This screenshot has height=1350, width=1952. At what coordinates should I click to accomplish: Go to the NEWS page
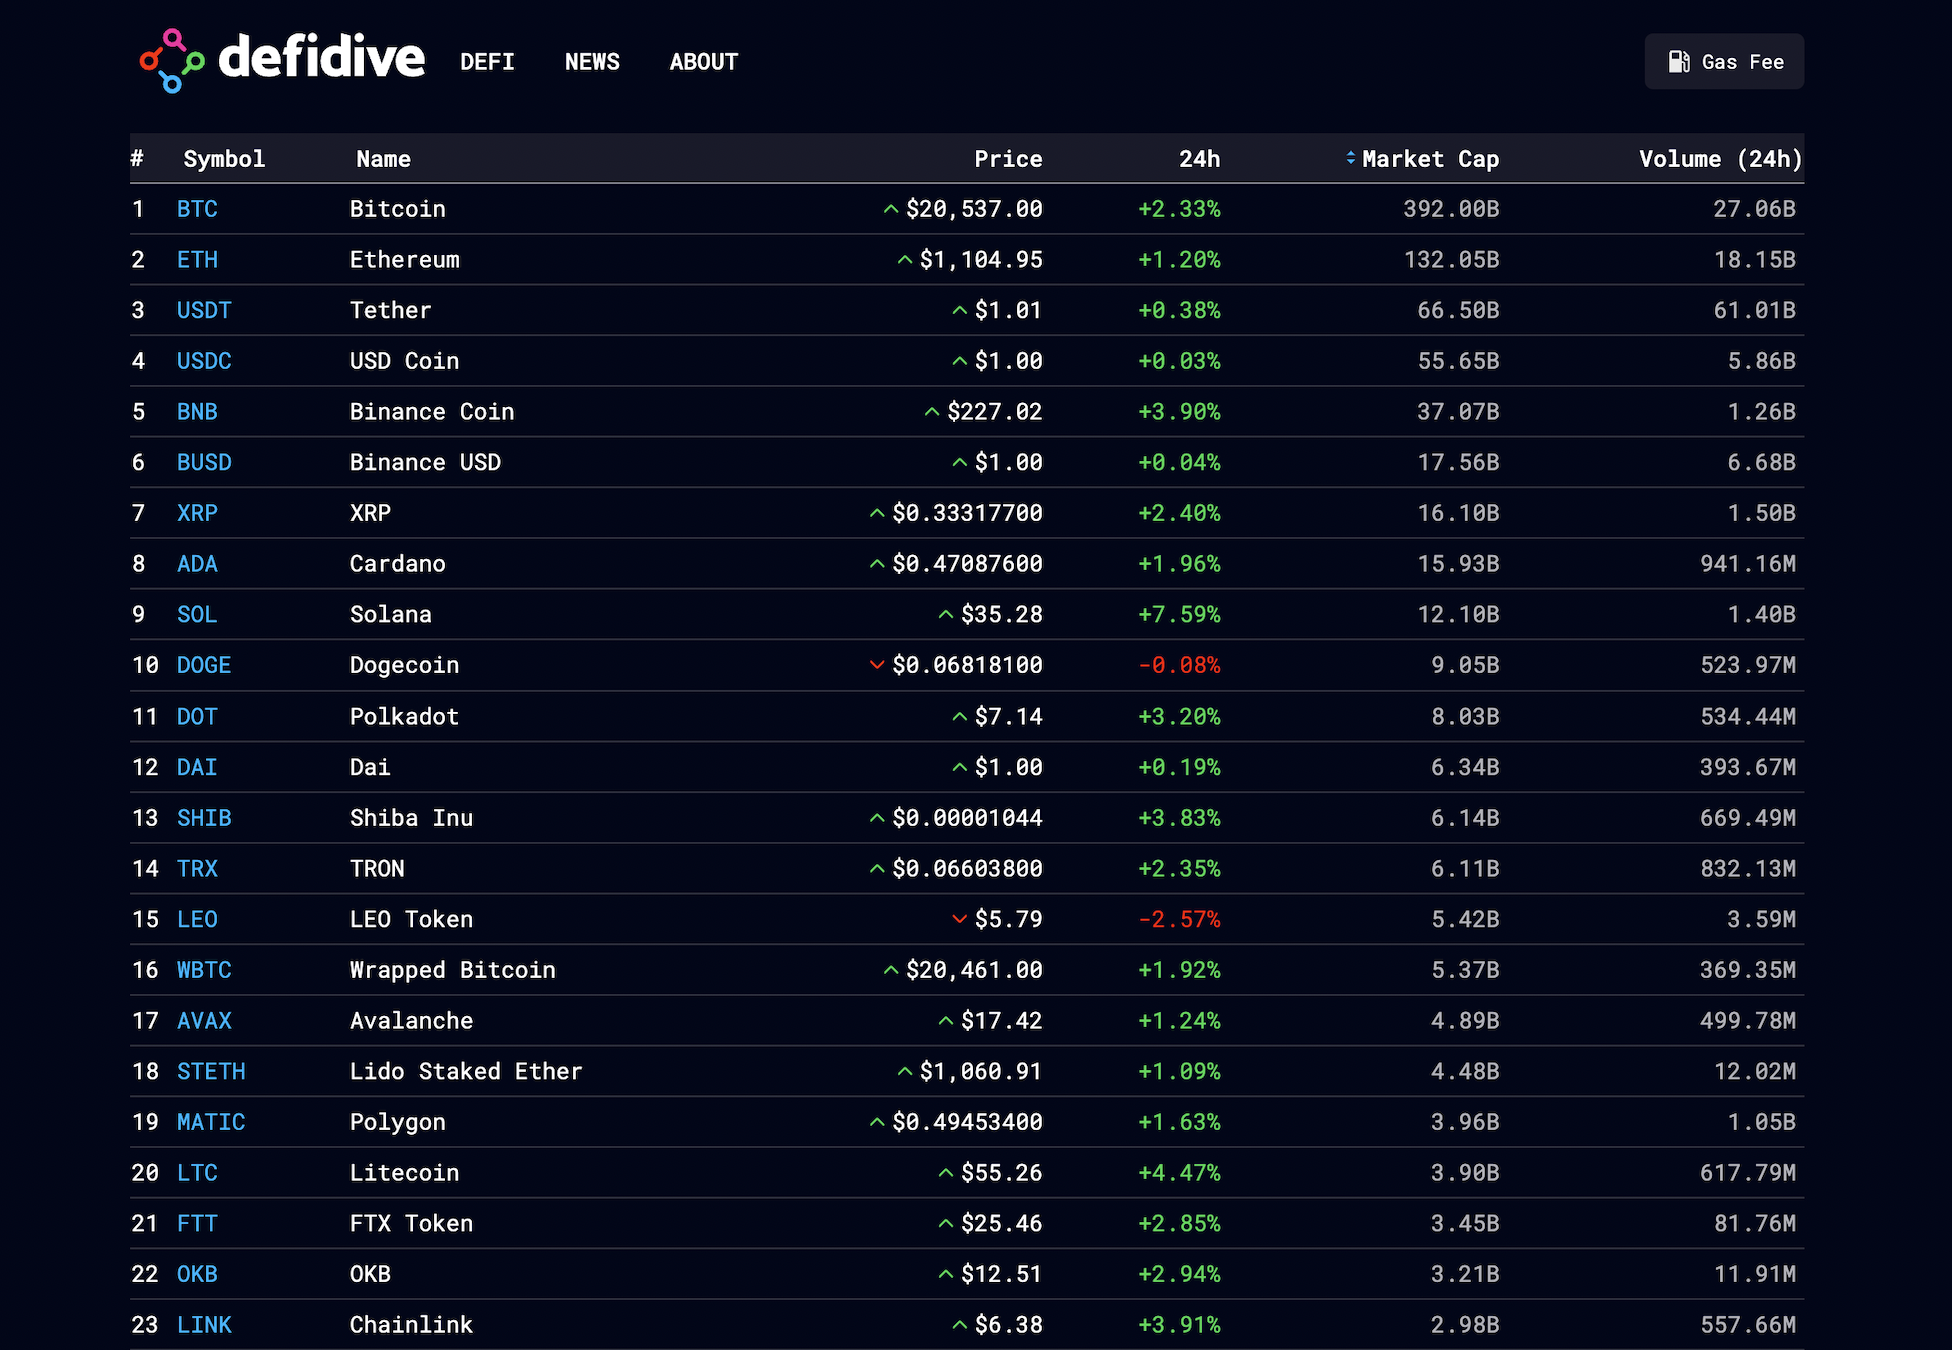coord(592,62)
